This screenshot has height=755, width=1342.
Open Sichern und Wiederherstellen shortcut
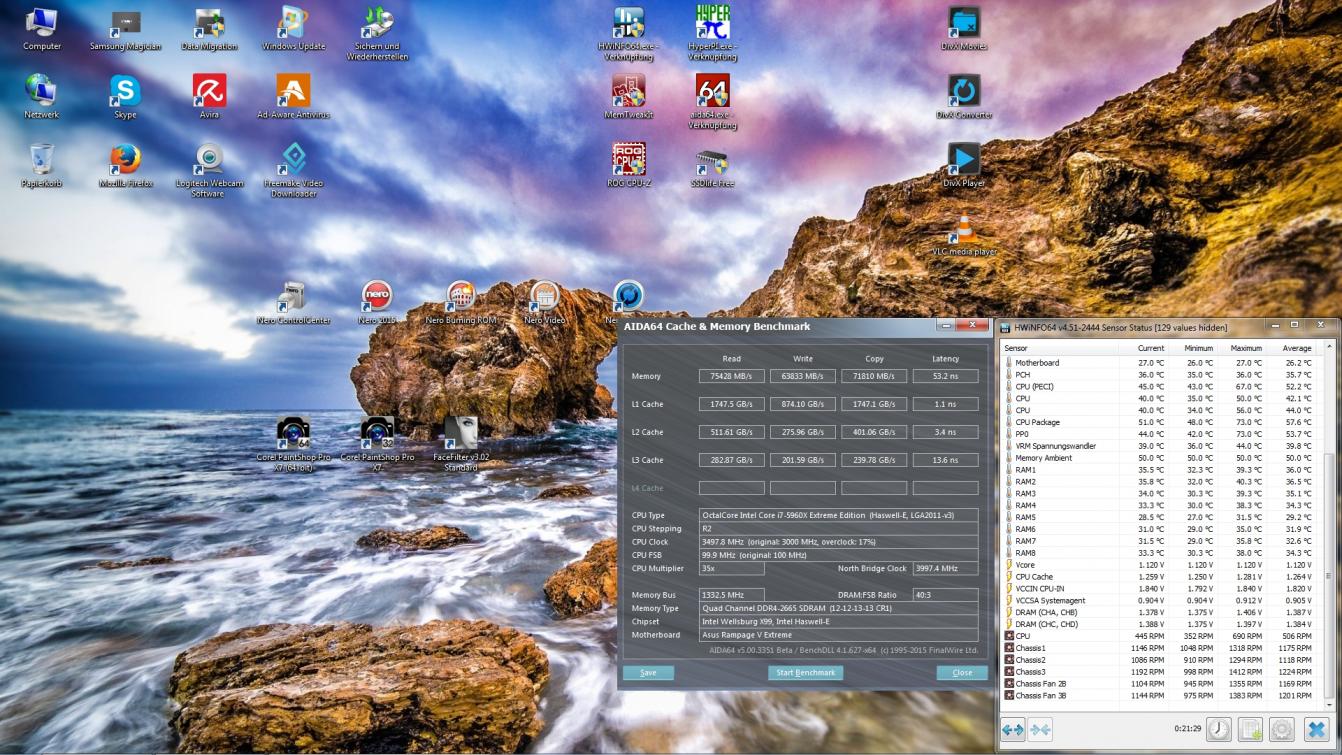click(377, 32)
